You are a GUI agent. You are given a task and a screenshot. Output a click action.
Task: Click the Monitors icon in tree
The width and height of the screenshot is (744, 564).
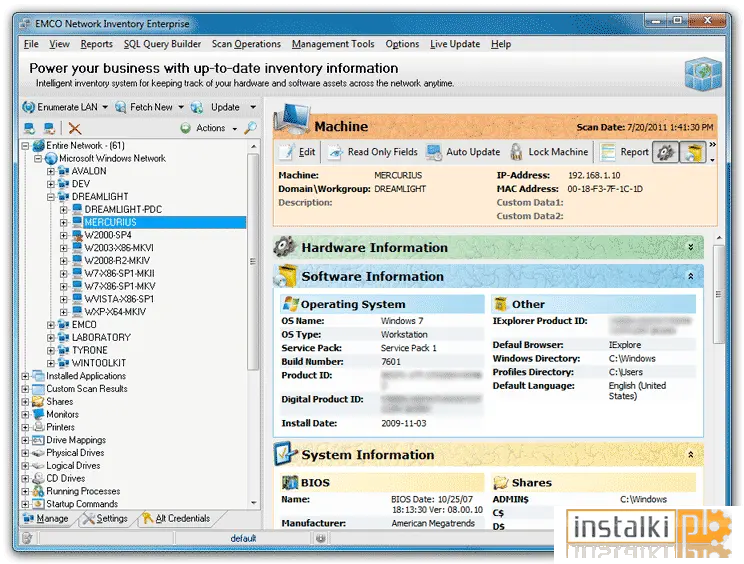pyautogui.click(x=38, y=414)
